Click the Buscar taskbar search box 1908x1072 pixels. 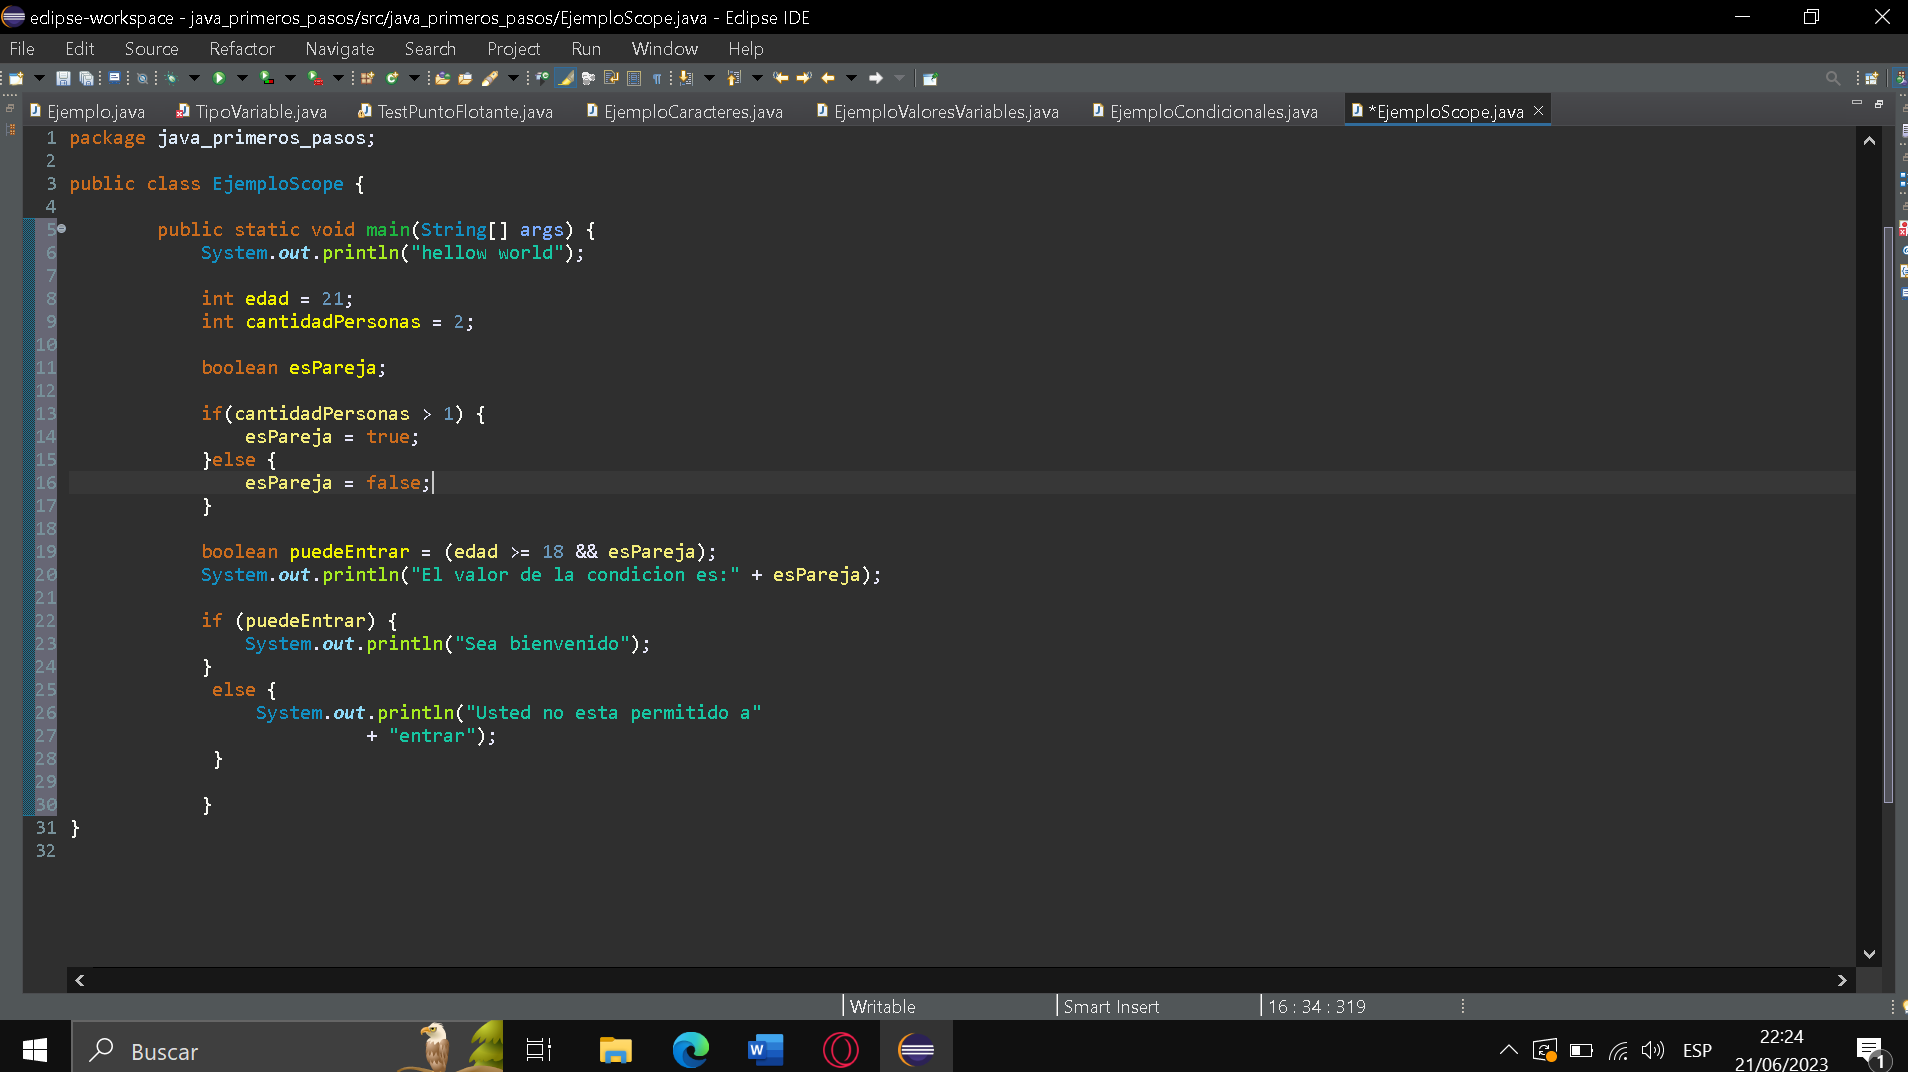pyautogui.click(x=288, y=1049)
